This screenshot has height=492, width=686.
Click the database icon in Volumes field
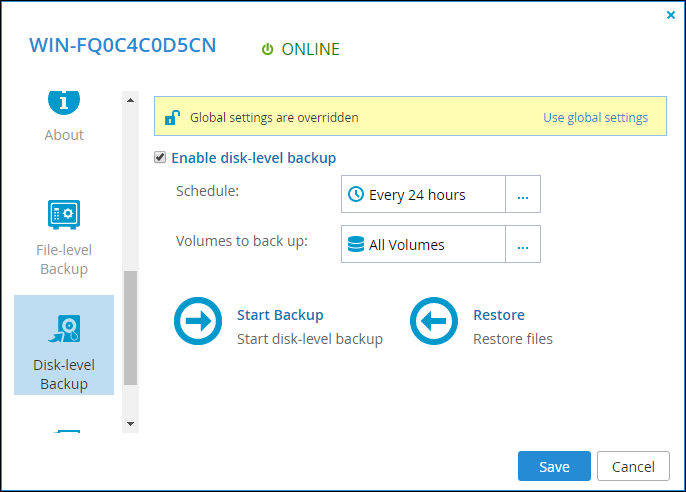click(x=356, y=244)
